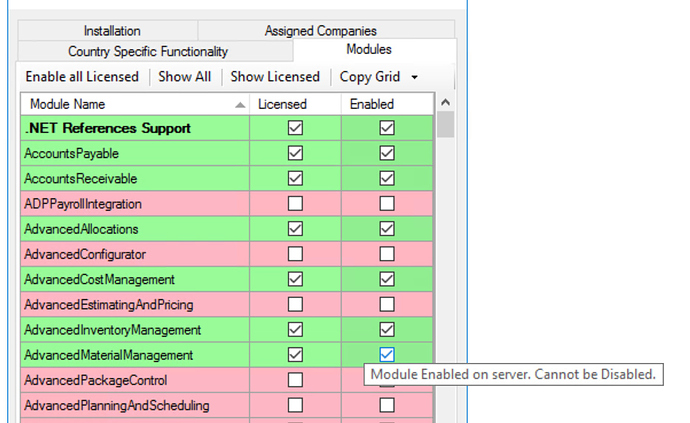
Task: Check Enabled box for AdvancedEstimatingAndPricing
Action: [x=387, y=304]
